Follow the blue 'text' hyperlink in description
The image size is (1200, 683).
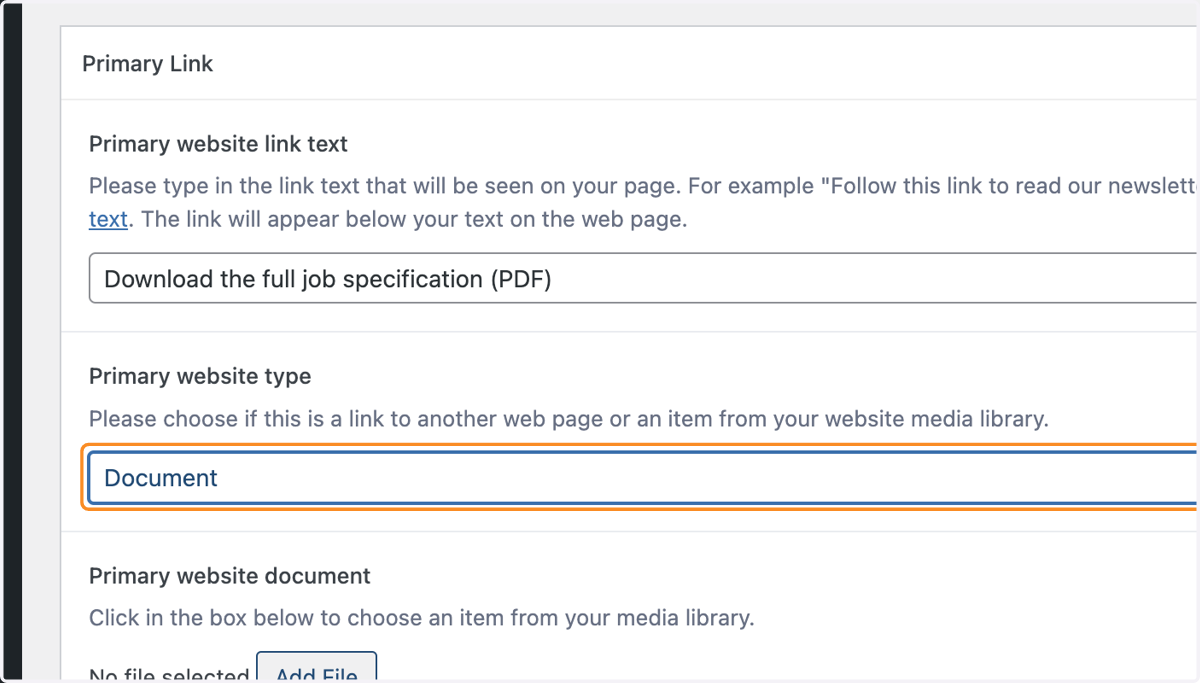pos(108,219)
